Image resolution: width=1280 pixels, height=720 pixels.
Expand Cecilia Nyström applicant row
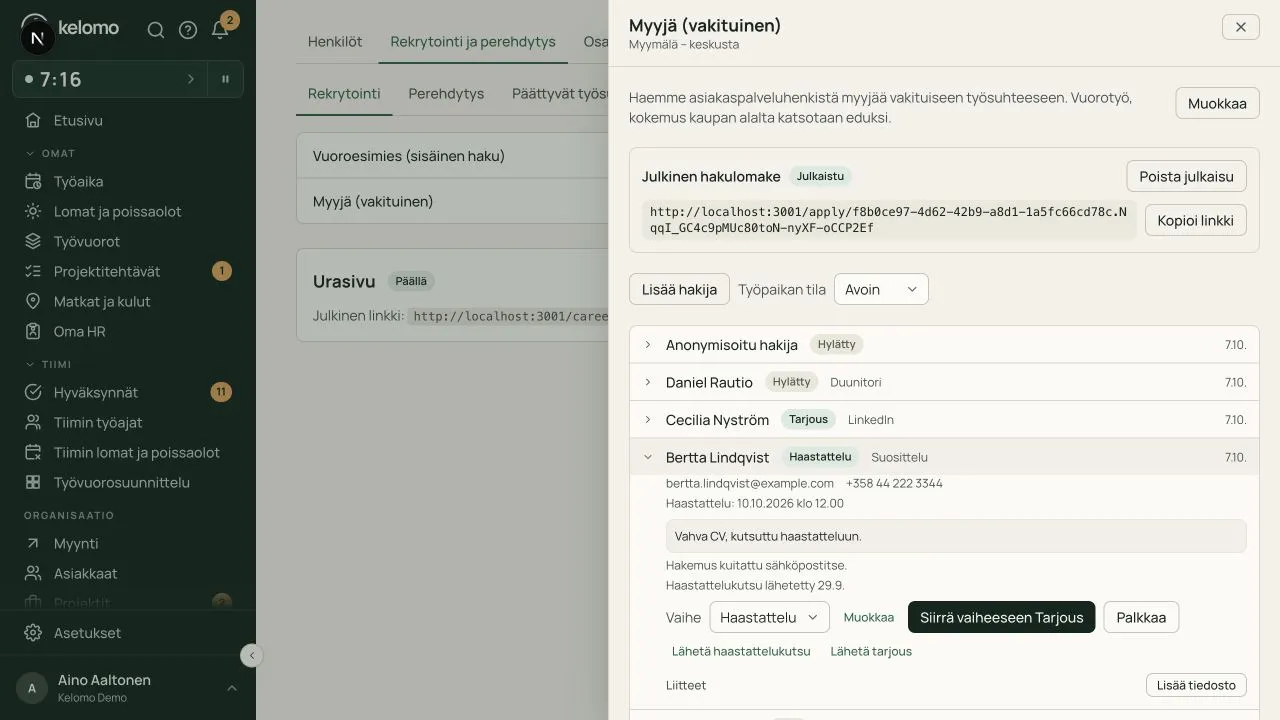click(x=944, y=420)
